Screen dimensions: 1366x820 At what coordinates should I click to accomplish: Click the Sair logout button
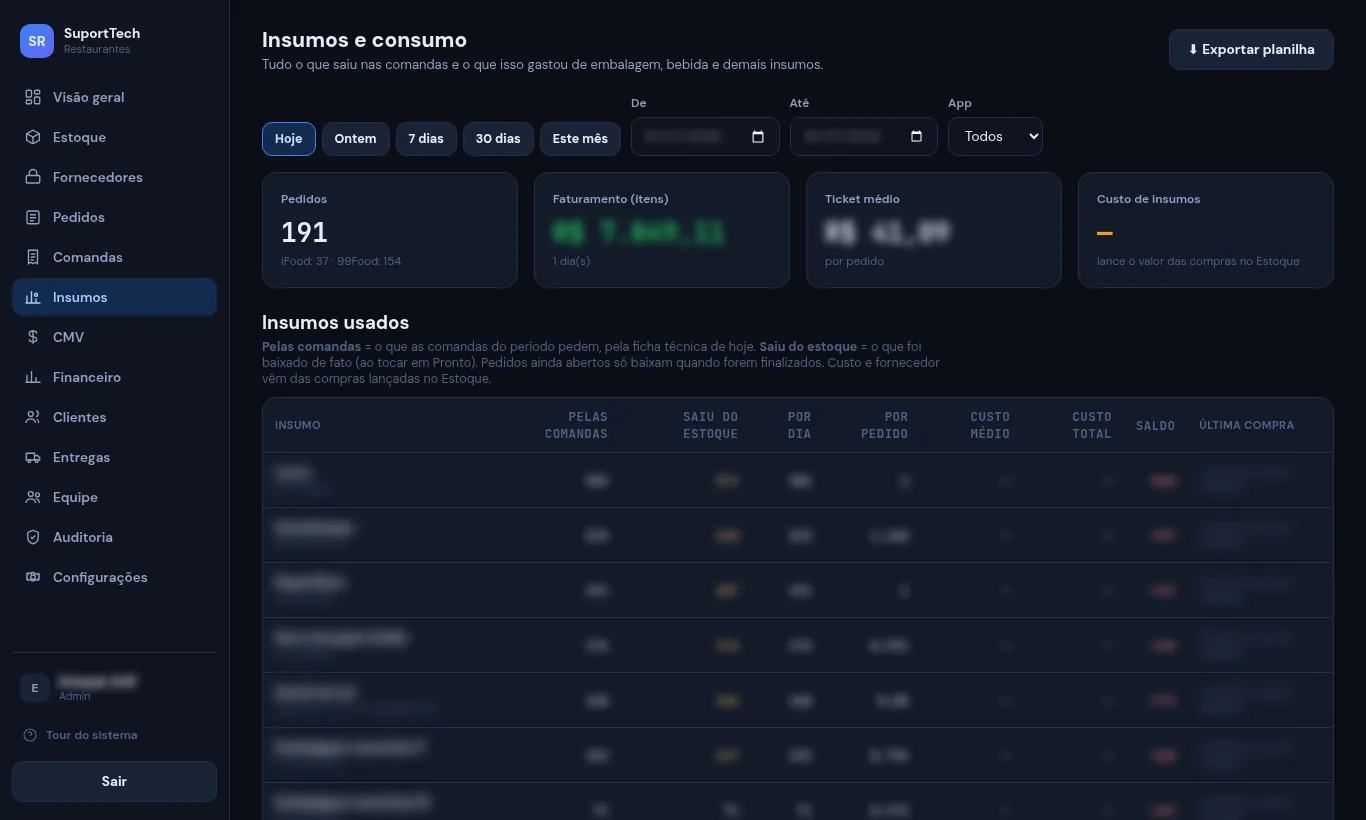pyautogui.click(x=114, y=781)
